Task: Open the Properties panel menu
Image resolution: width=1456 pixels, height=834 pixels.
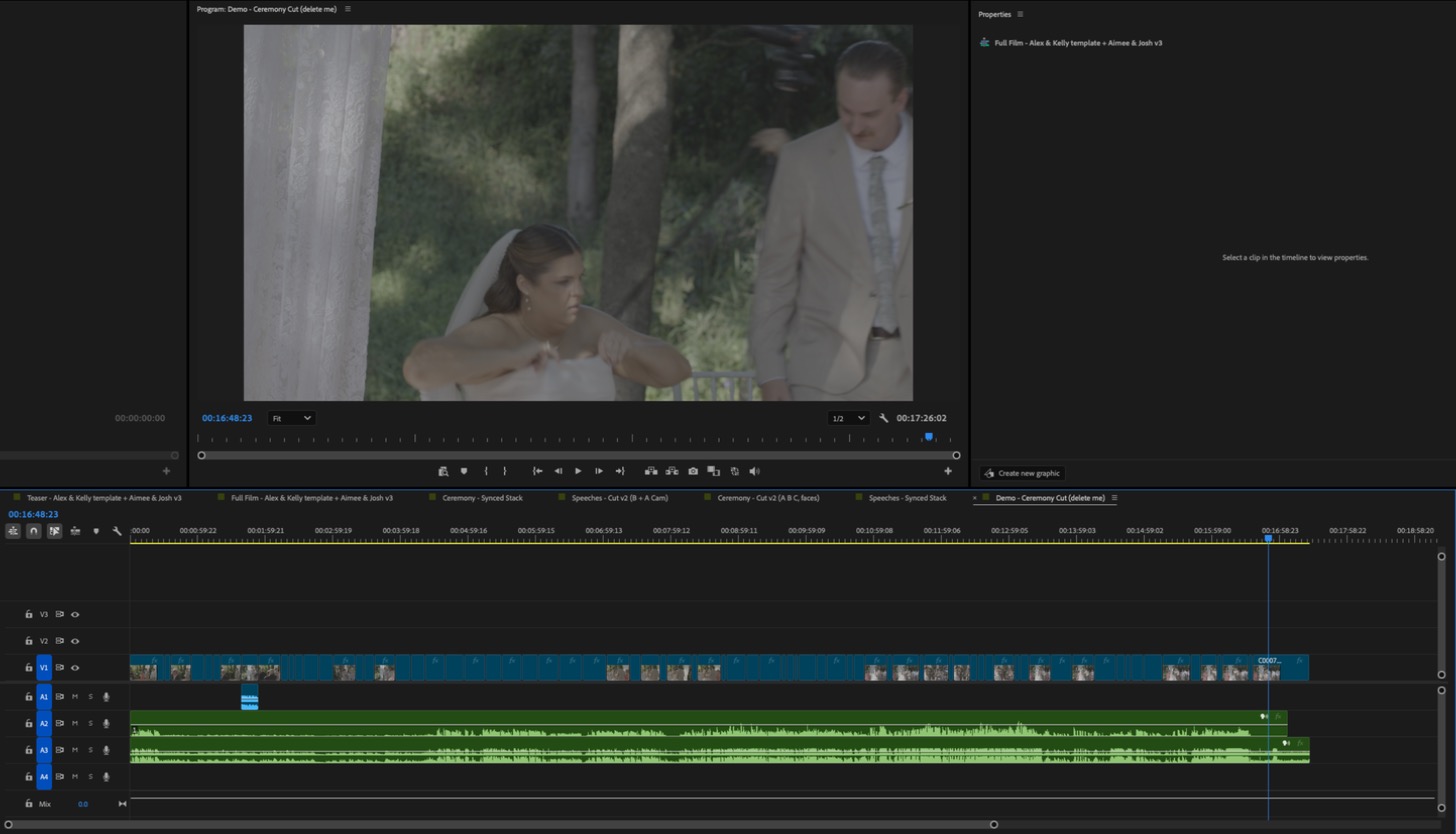Action: tap(1020, 14)
